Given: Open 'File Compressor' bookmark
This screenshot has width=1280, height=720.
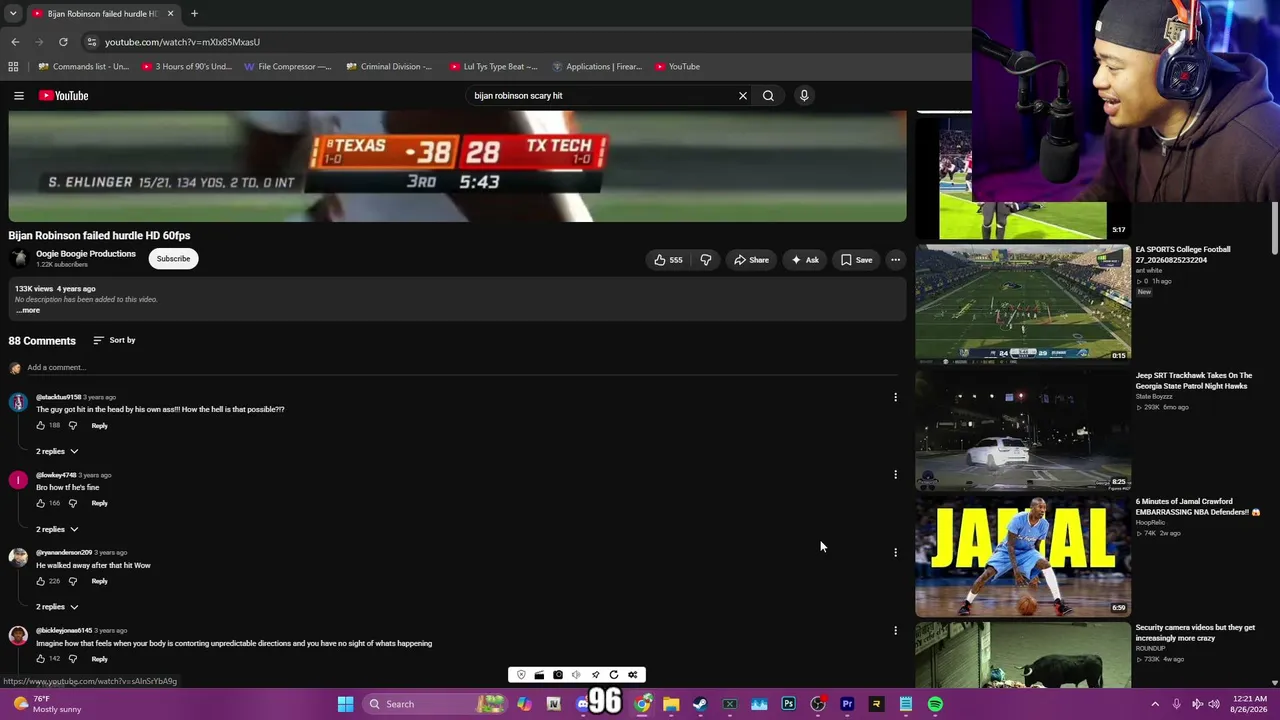Looking at the screenshot, I should pyautogui.click(x=288, y=67).
